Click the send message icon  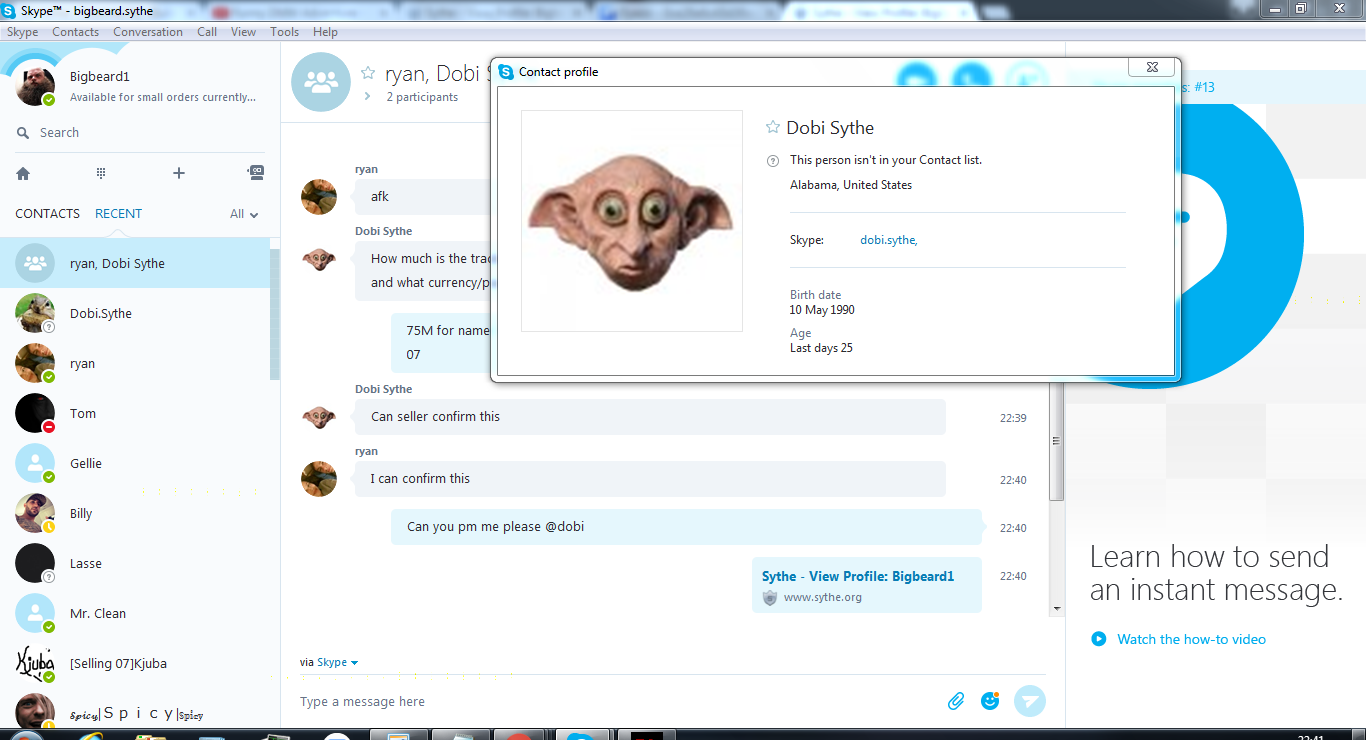pyautogui.click(x=1030, y=701)
